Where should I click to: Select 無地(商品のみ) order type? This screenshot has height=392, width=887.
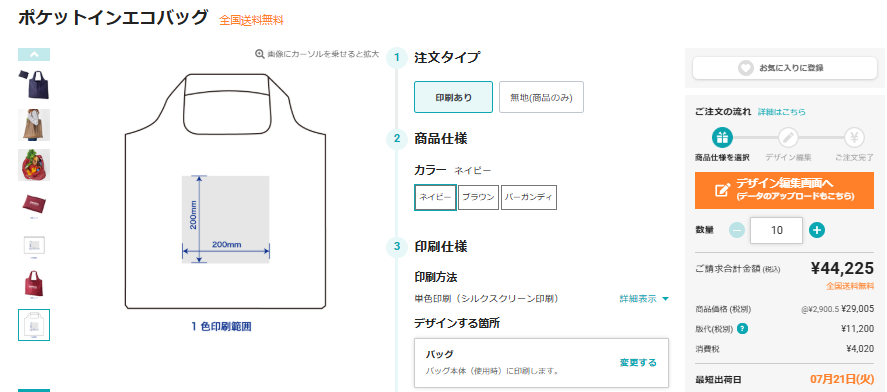click(541, 97)
